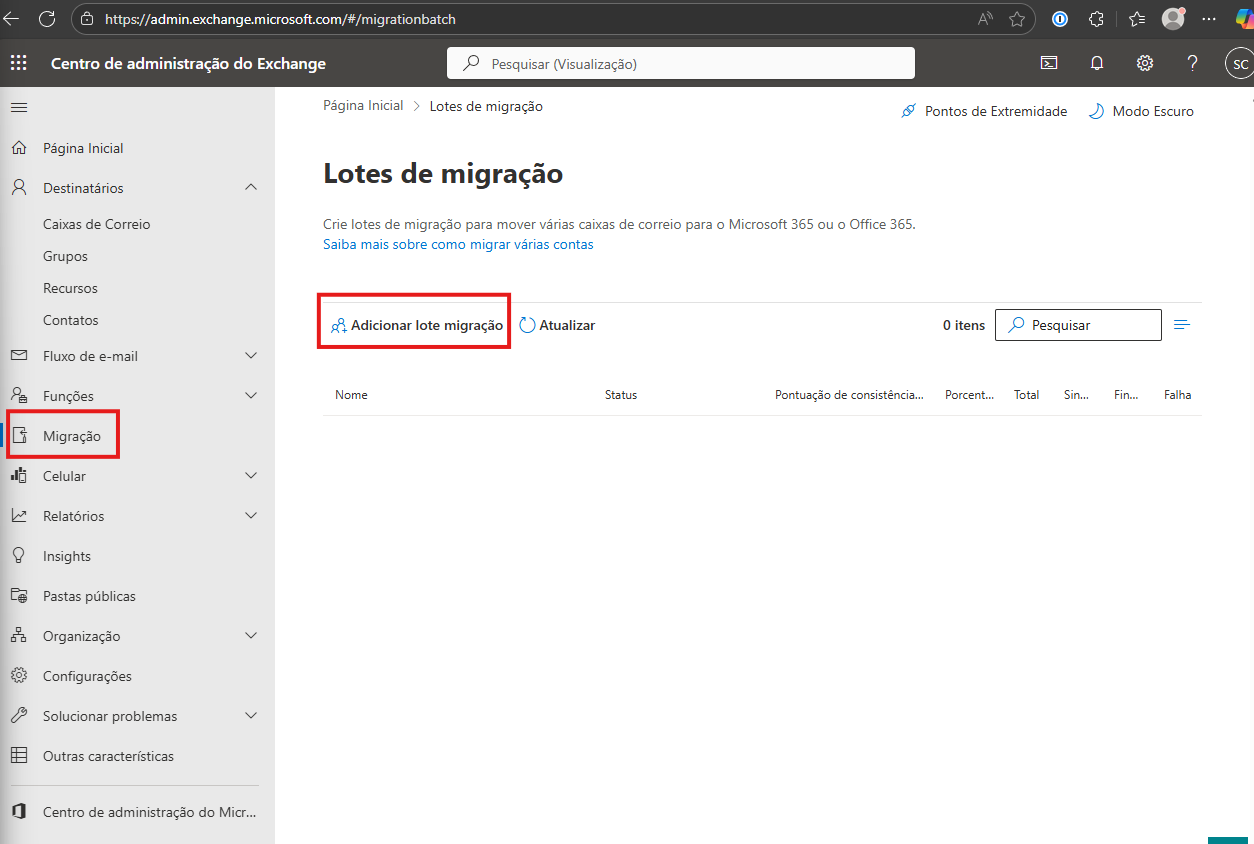This screenshot has width=1254, height=844.
Task: Click Página Inicial breadcrumb link
Action: coord(363,105)
